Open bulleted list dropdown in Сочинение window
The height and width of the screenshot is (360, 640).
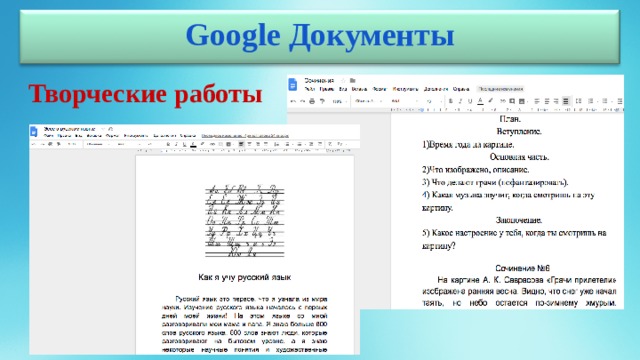point(607,101)
